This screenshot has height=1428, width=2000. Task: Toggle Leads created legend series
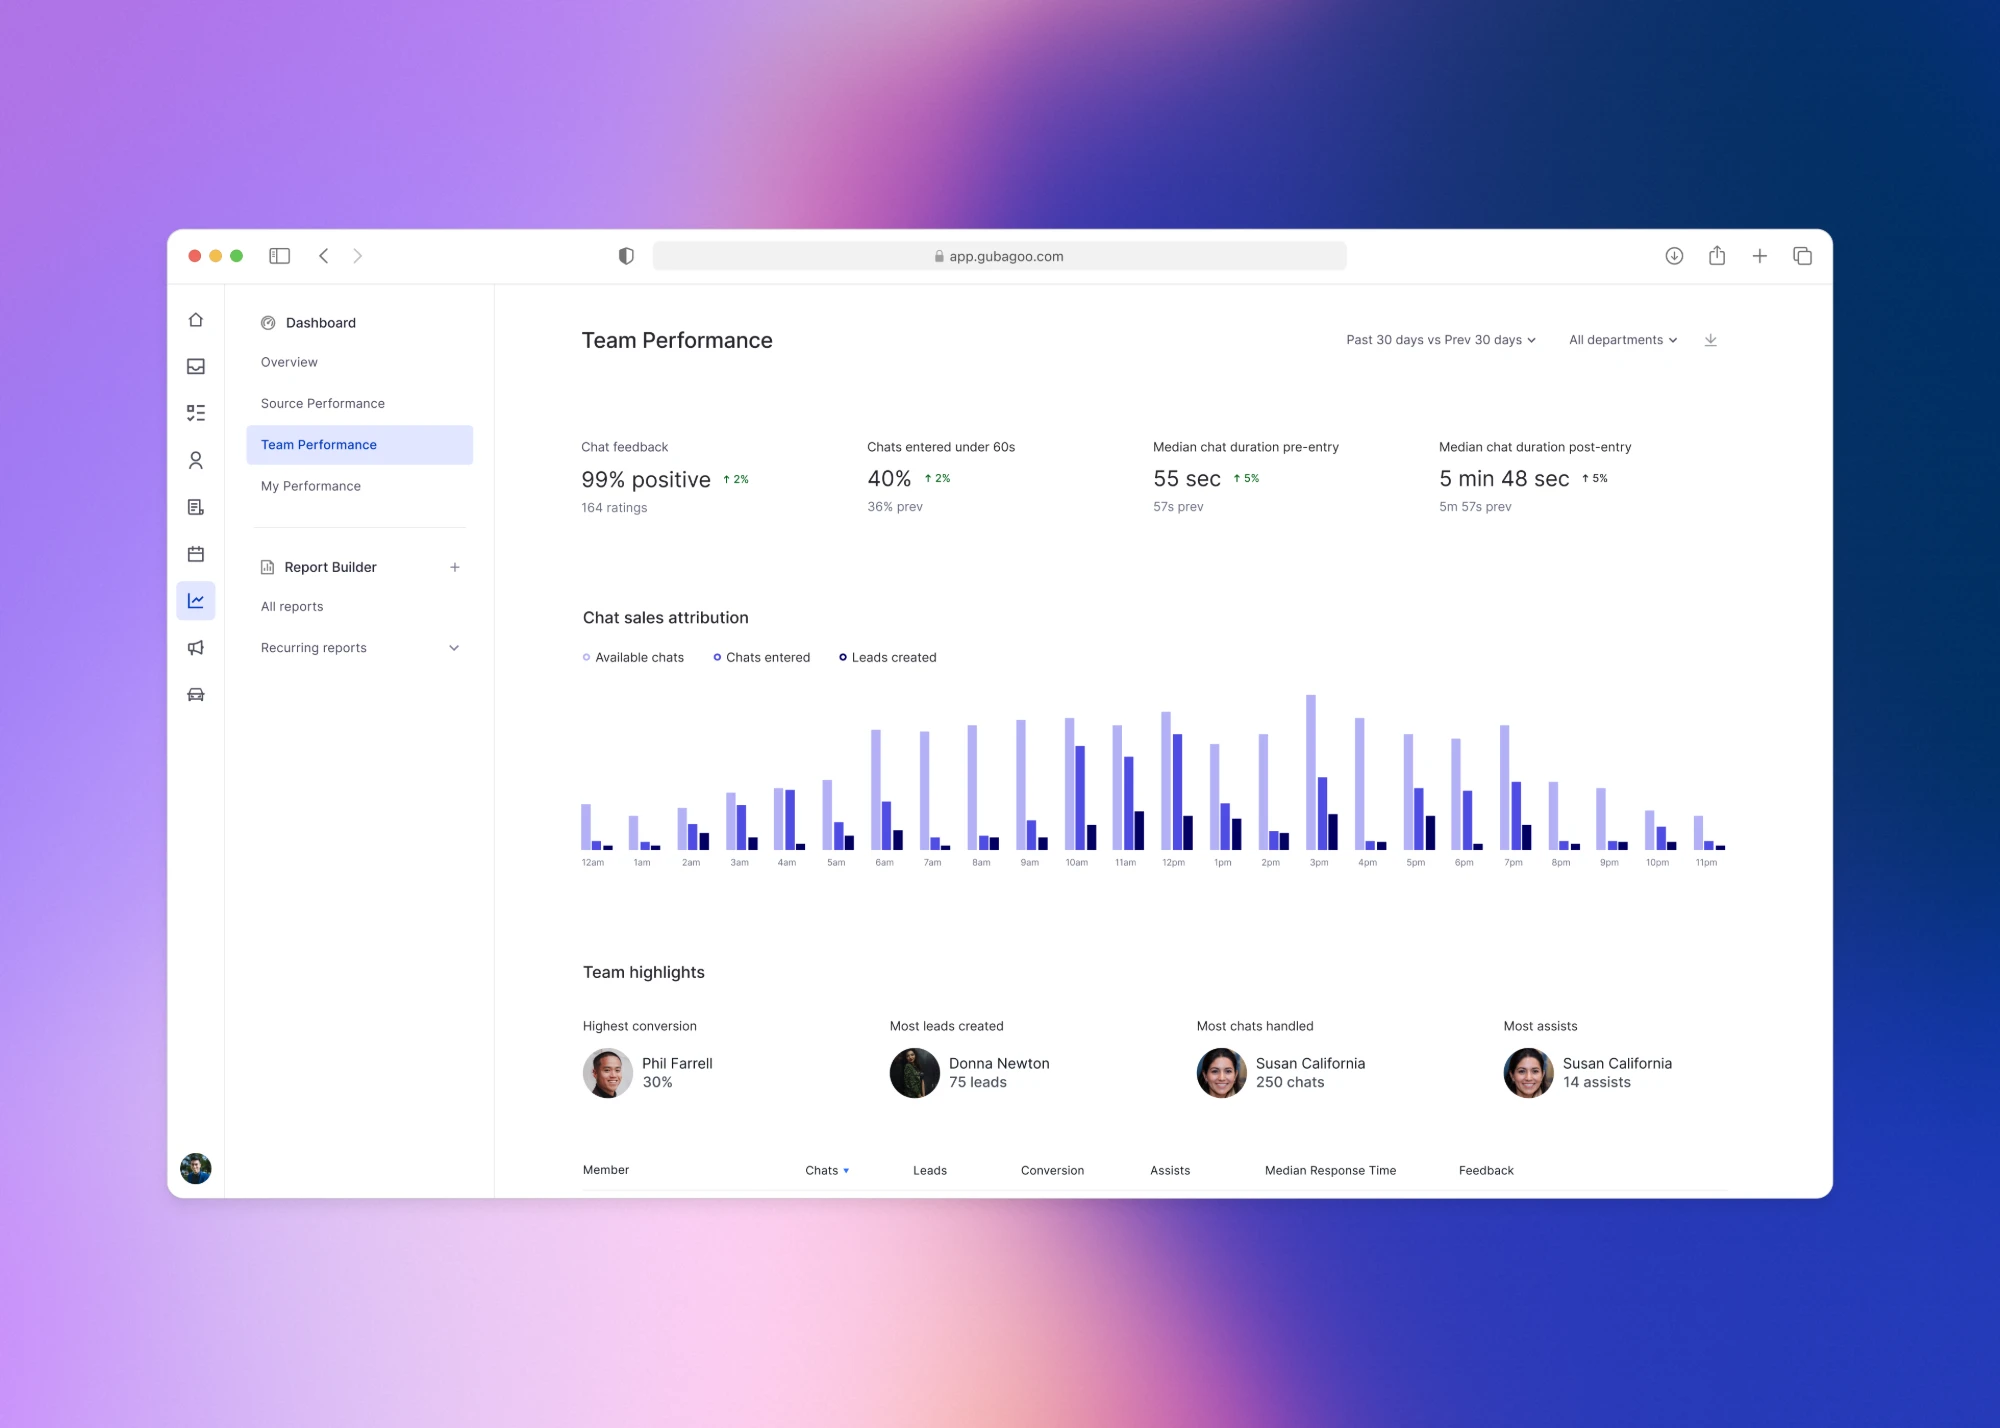(x=888, y=657)
